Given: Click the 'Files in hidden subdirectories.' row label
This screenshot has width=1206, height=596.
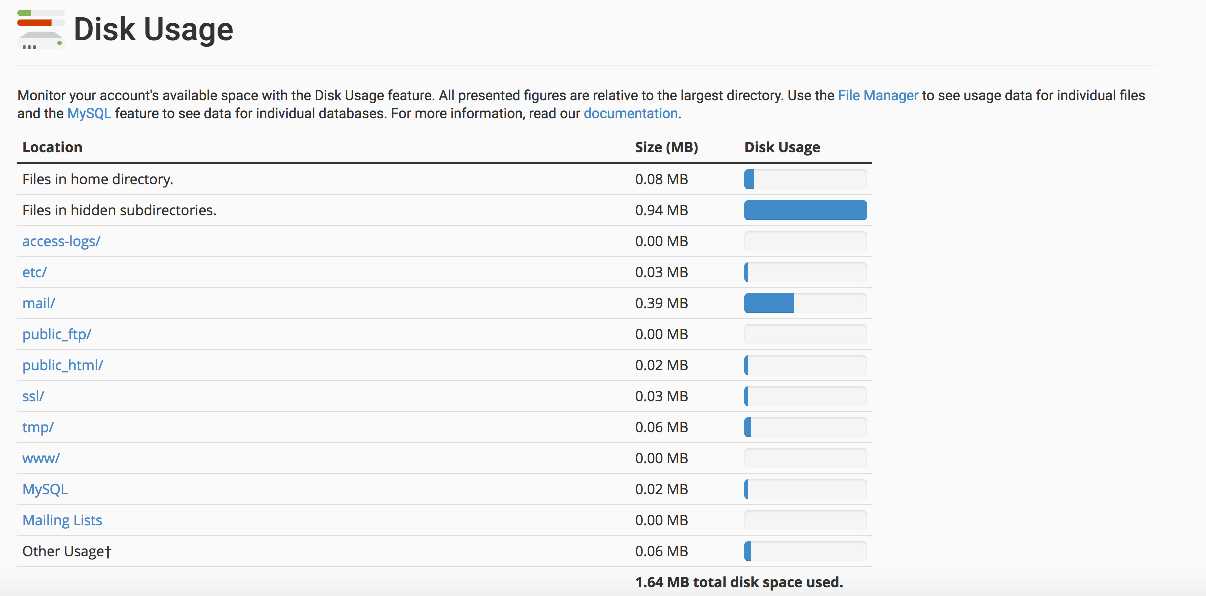Looking at the screenshot, I should (119, 210).
